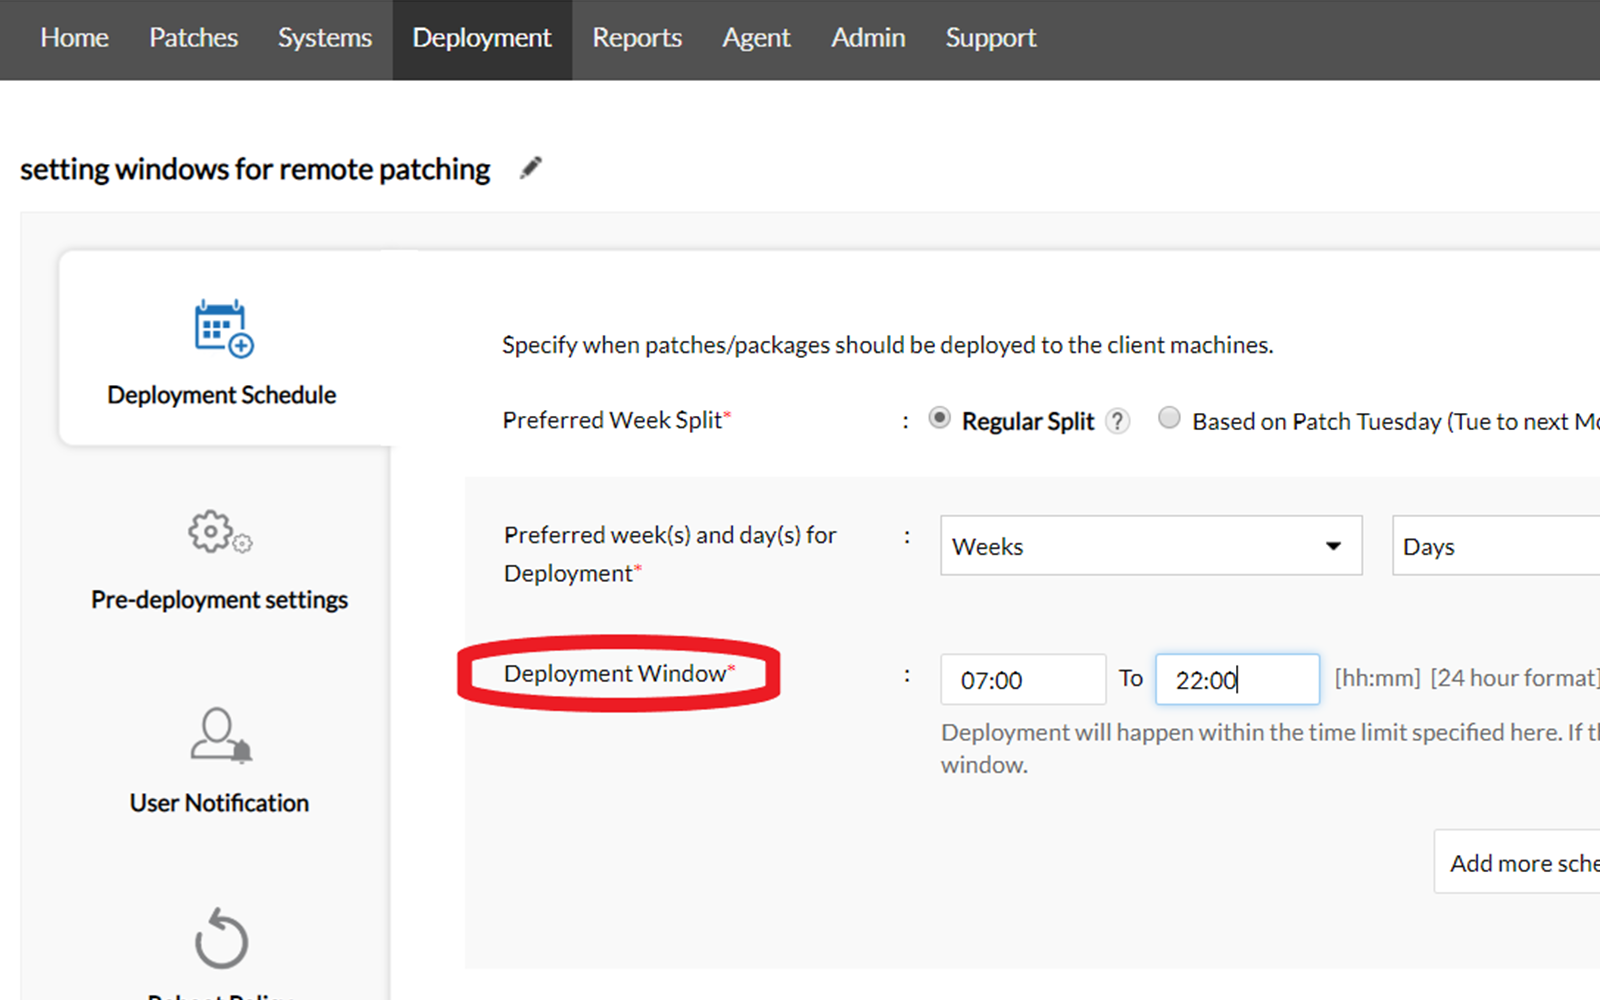The image size is (1600, 1000).
Task: Open the Deployment Schedule calendar icon
Action: [220, 330]
